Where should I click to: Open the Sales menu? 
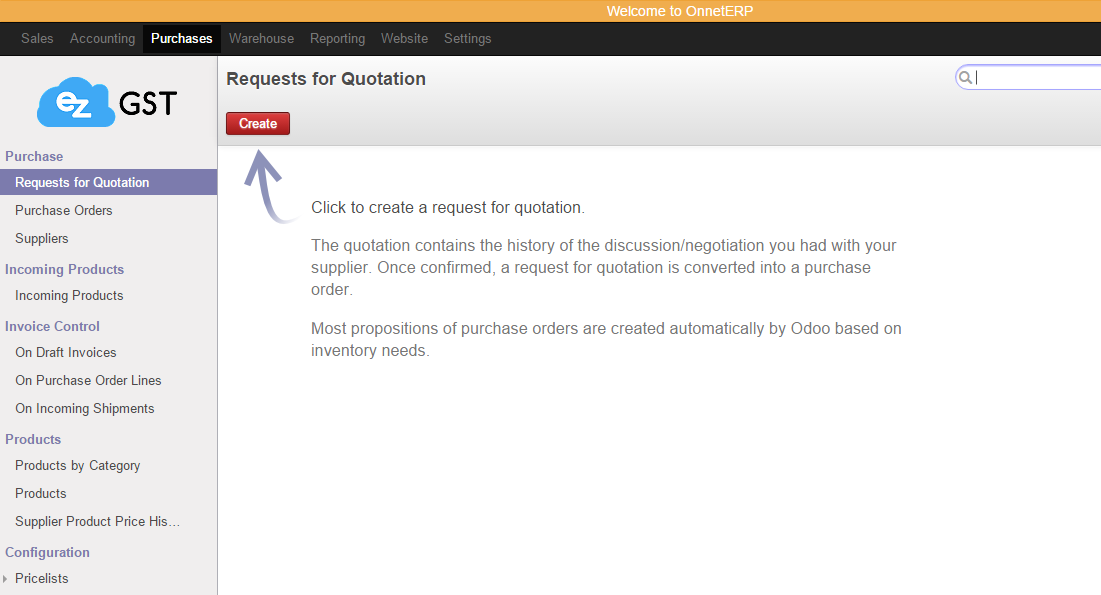(x=37, y=39)
